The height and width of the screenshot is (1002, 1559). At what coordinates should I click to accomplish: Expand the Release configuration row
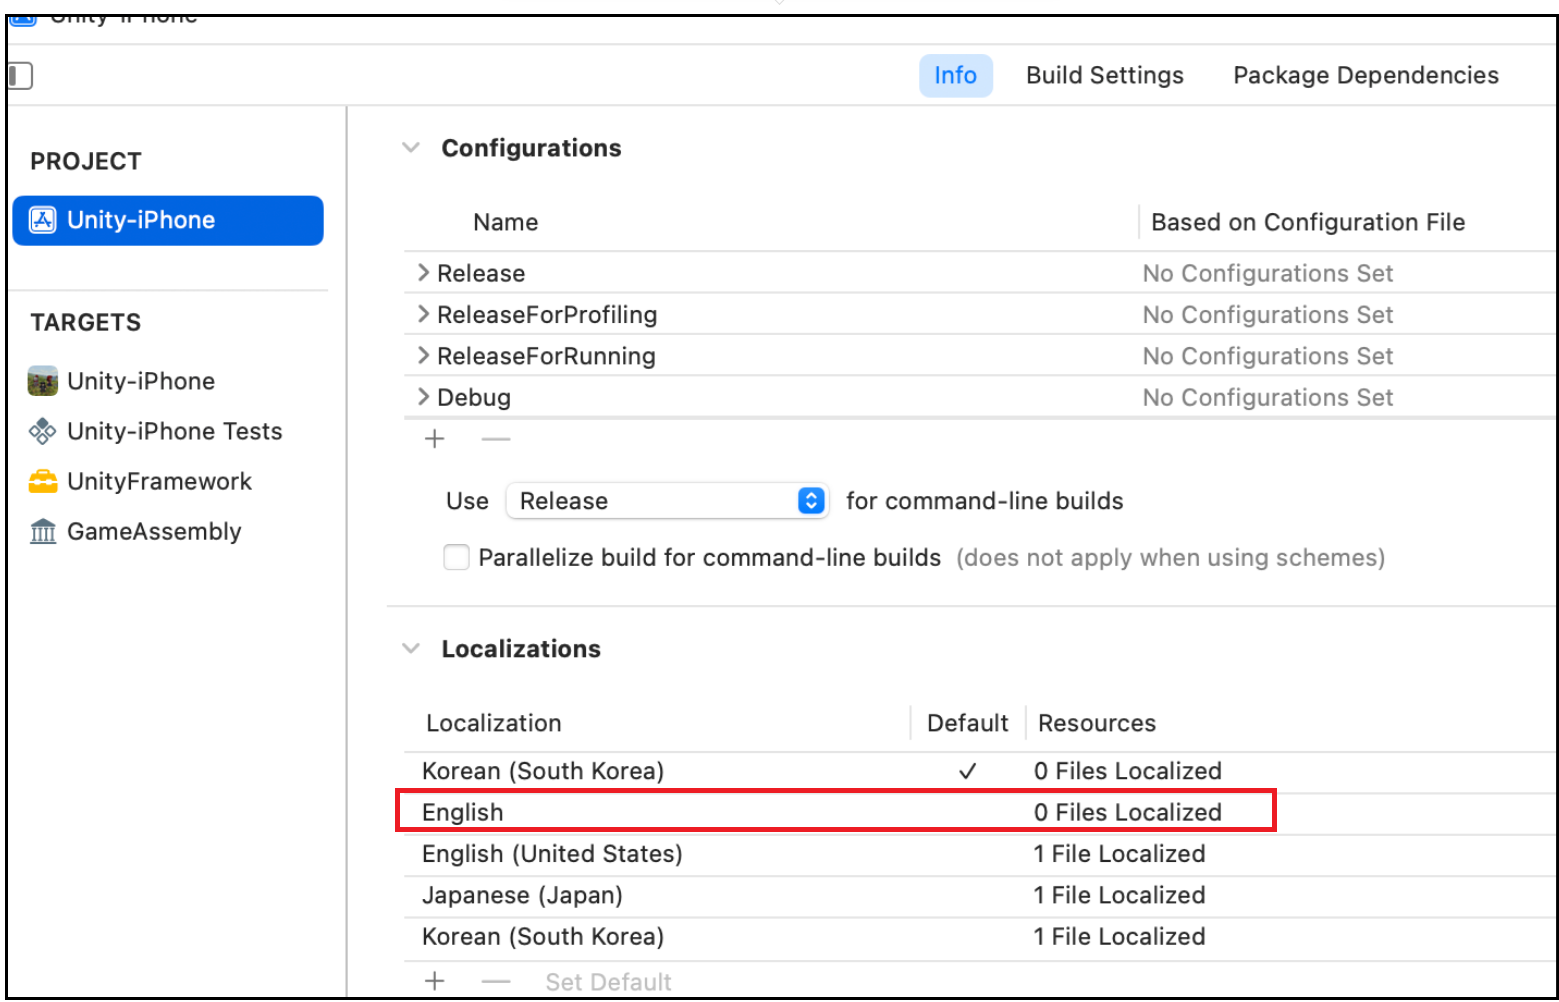coord(423,272)
